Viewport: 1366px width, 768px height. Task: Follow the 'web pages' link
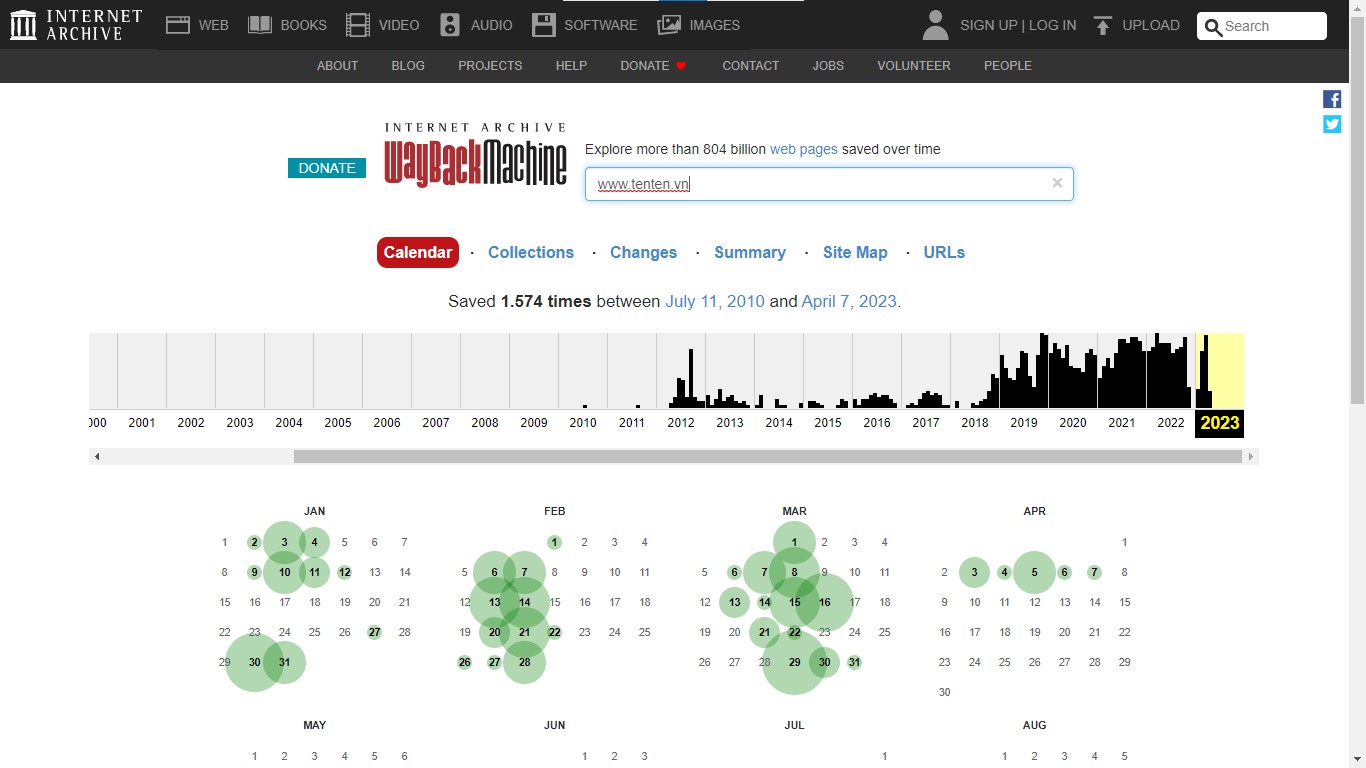tap(804, 149)
